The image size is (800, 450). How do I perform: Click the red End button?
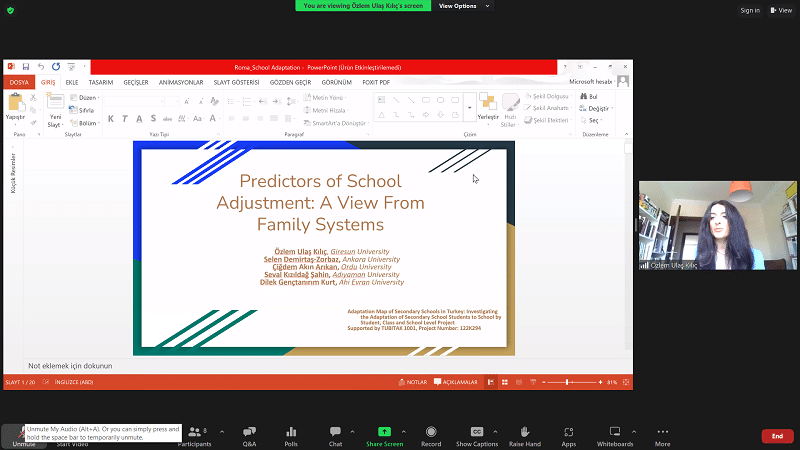pos(776,436)
